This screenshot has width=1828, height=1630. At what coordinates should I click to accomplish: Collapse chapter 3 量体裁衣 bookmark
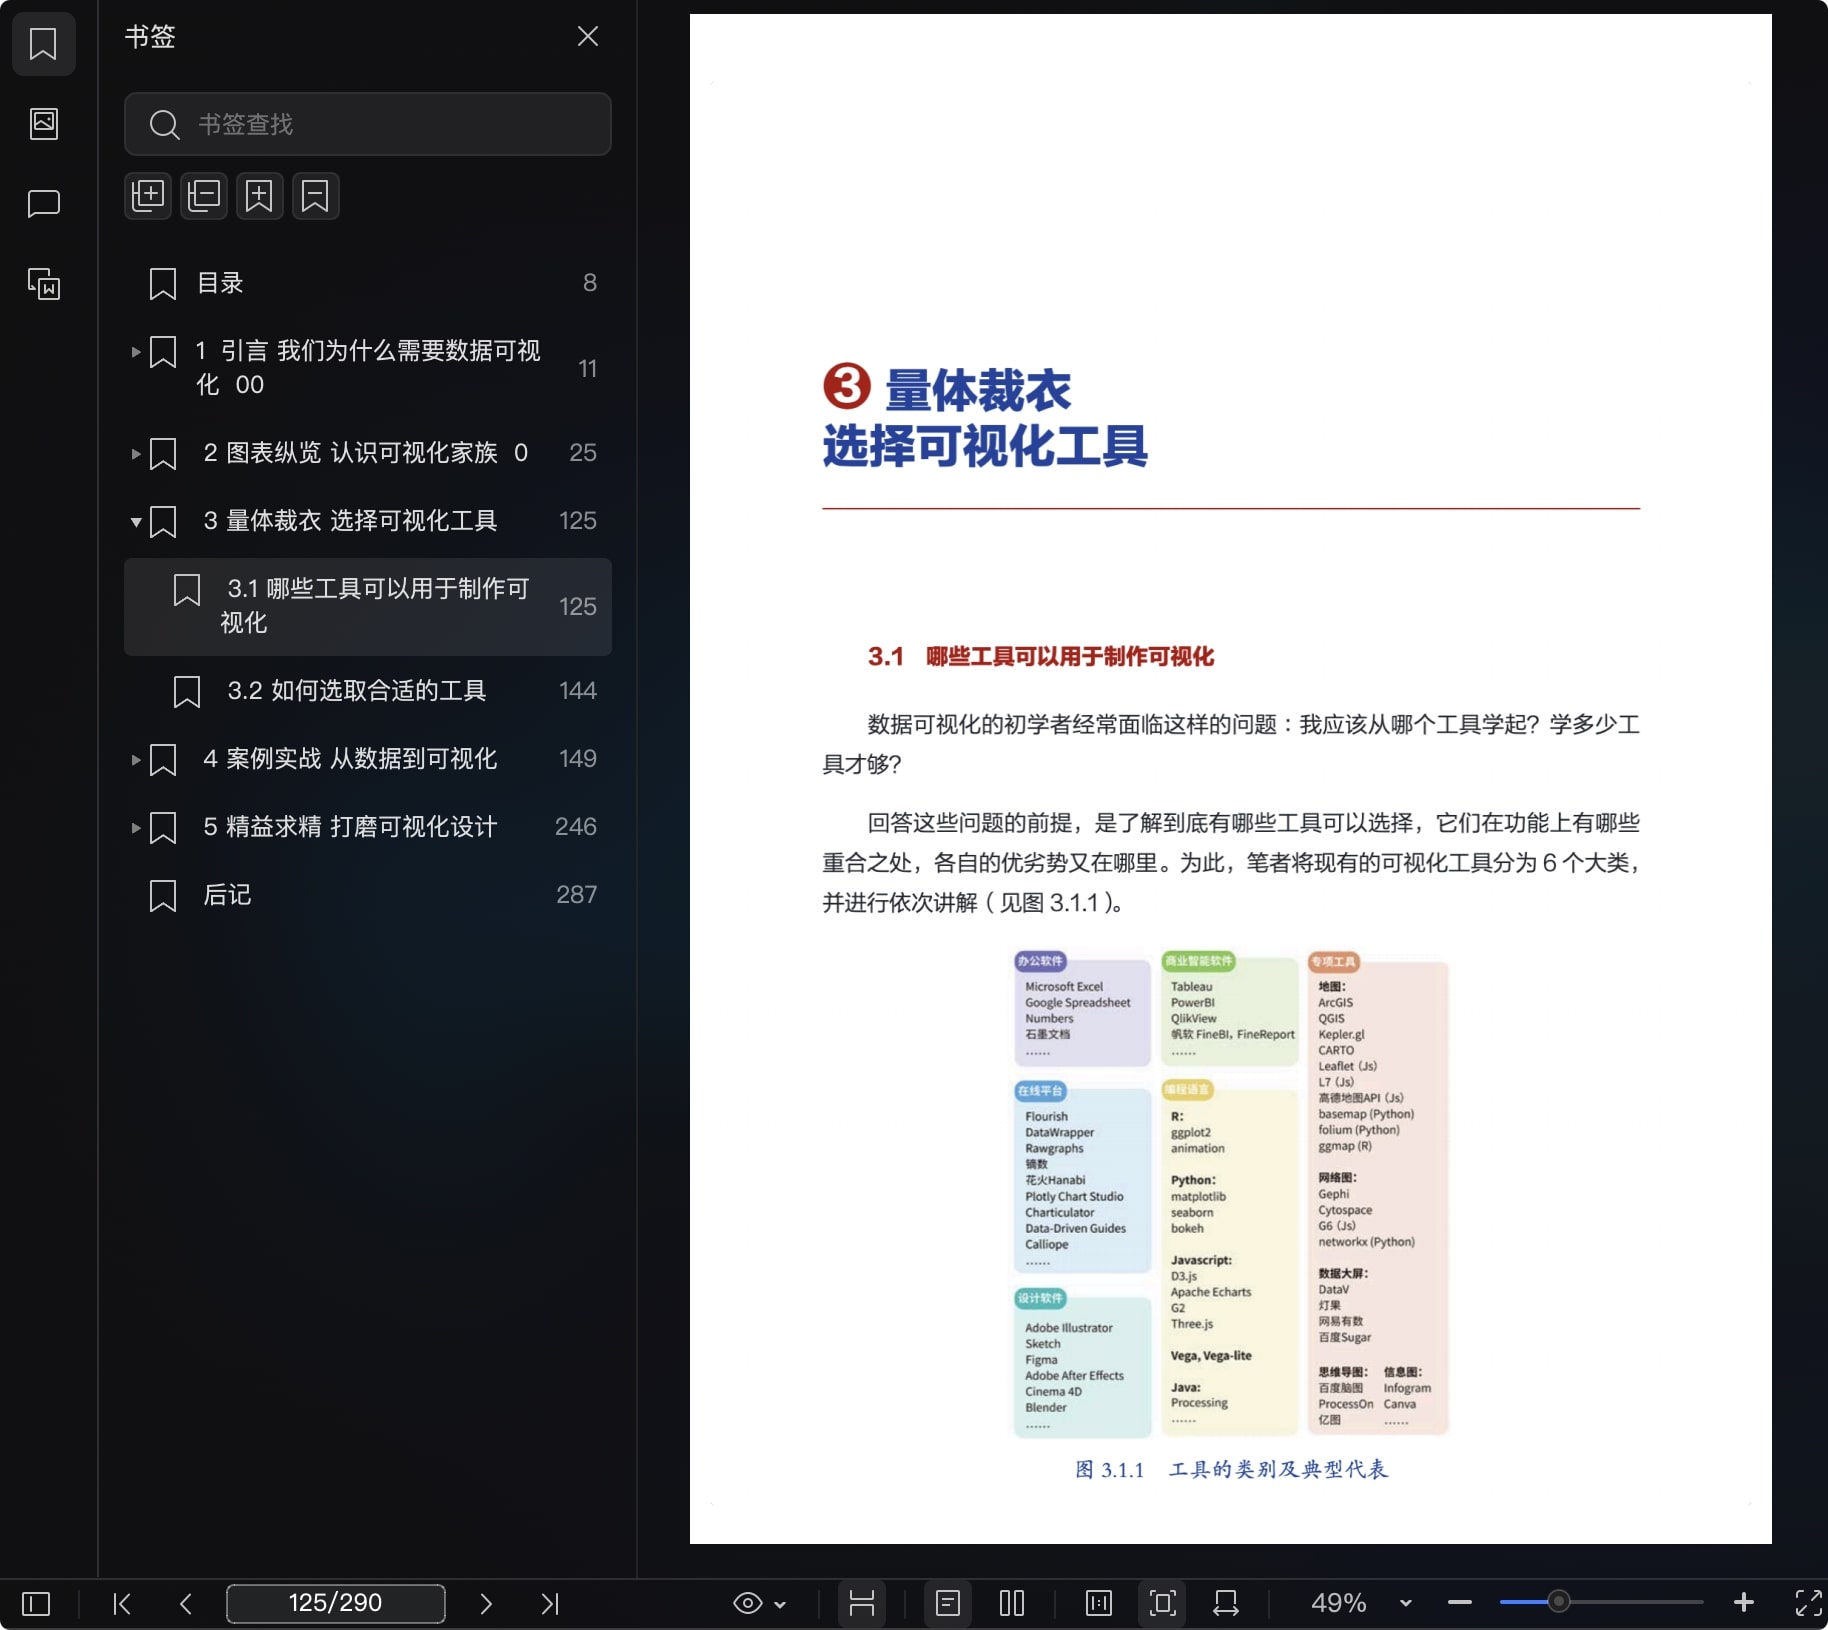coord(136,522)
